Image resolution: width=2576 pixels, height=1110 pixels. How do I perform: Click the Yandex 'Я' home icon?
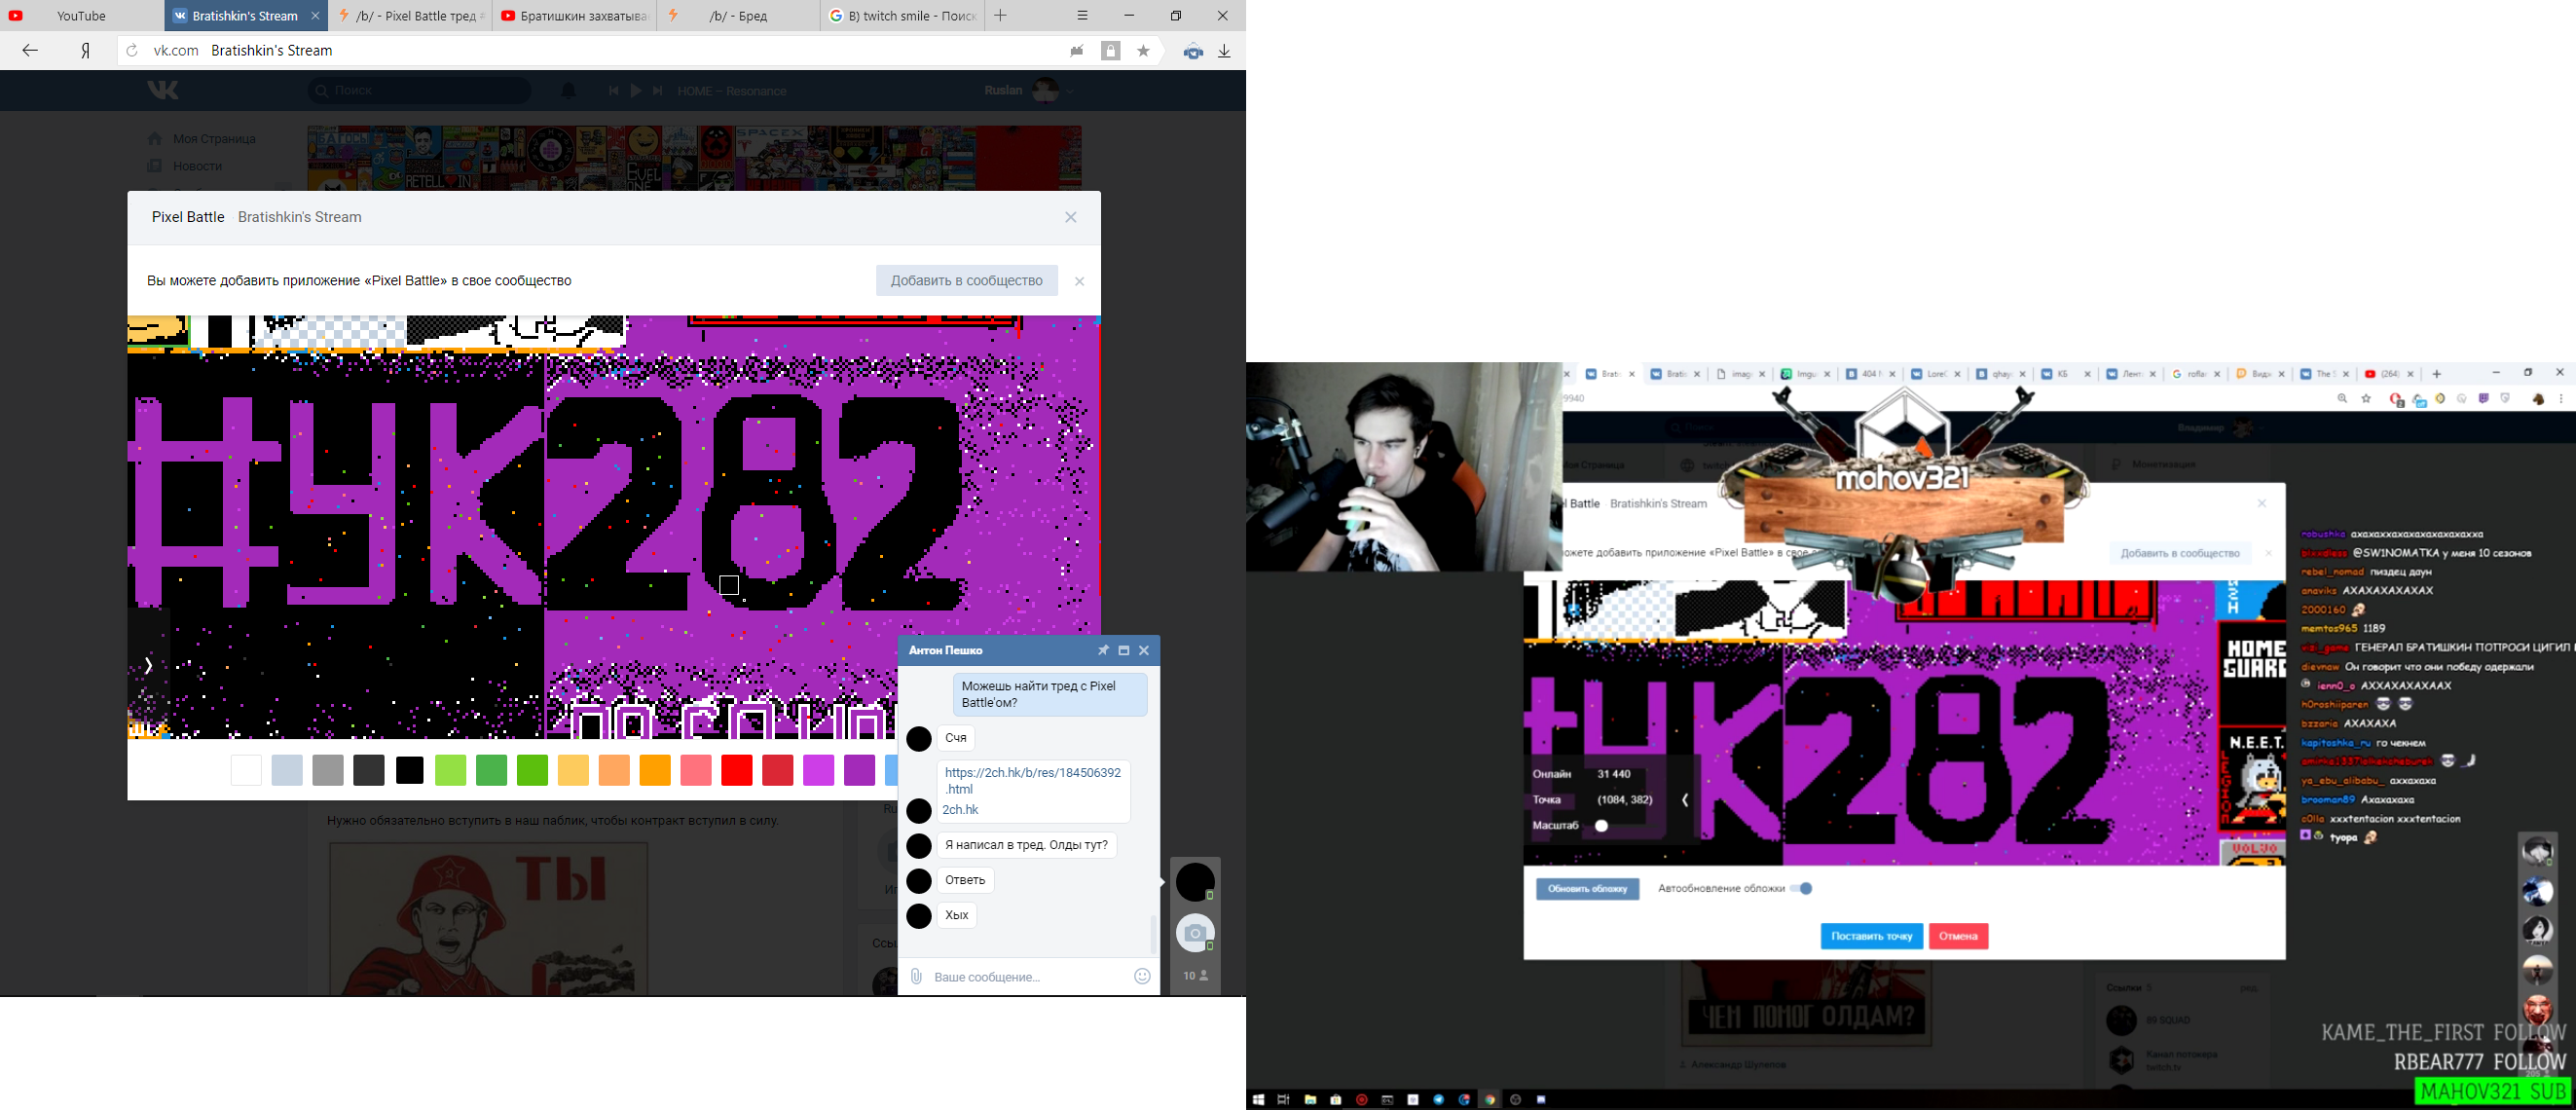tap(86, 50)
